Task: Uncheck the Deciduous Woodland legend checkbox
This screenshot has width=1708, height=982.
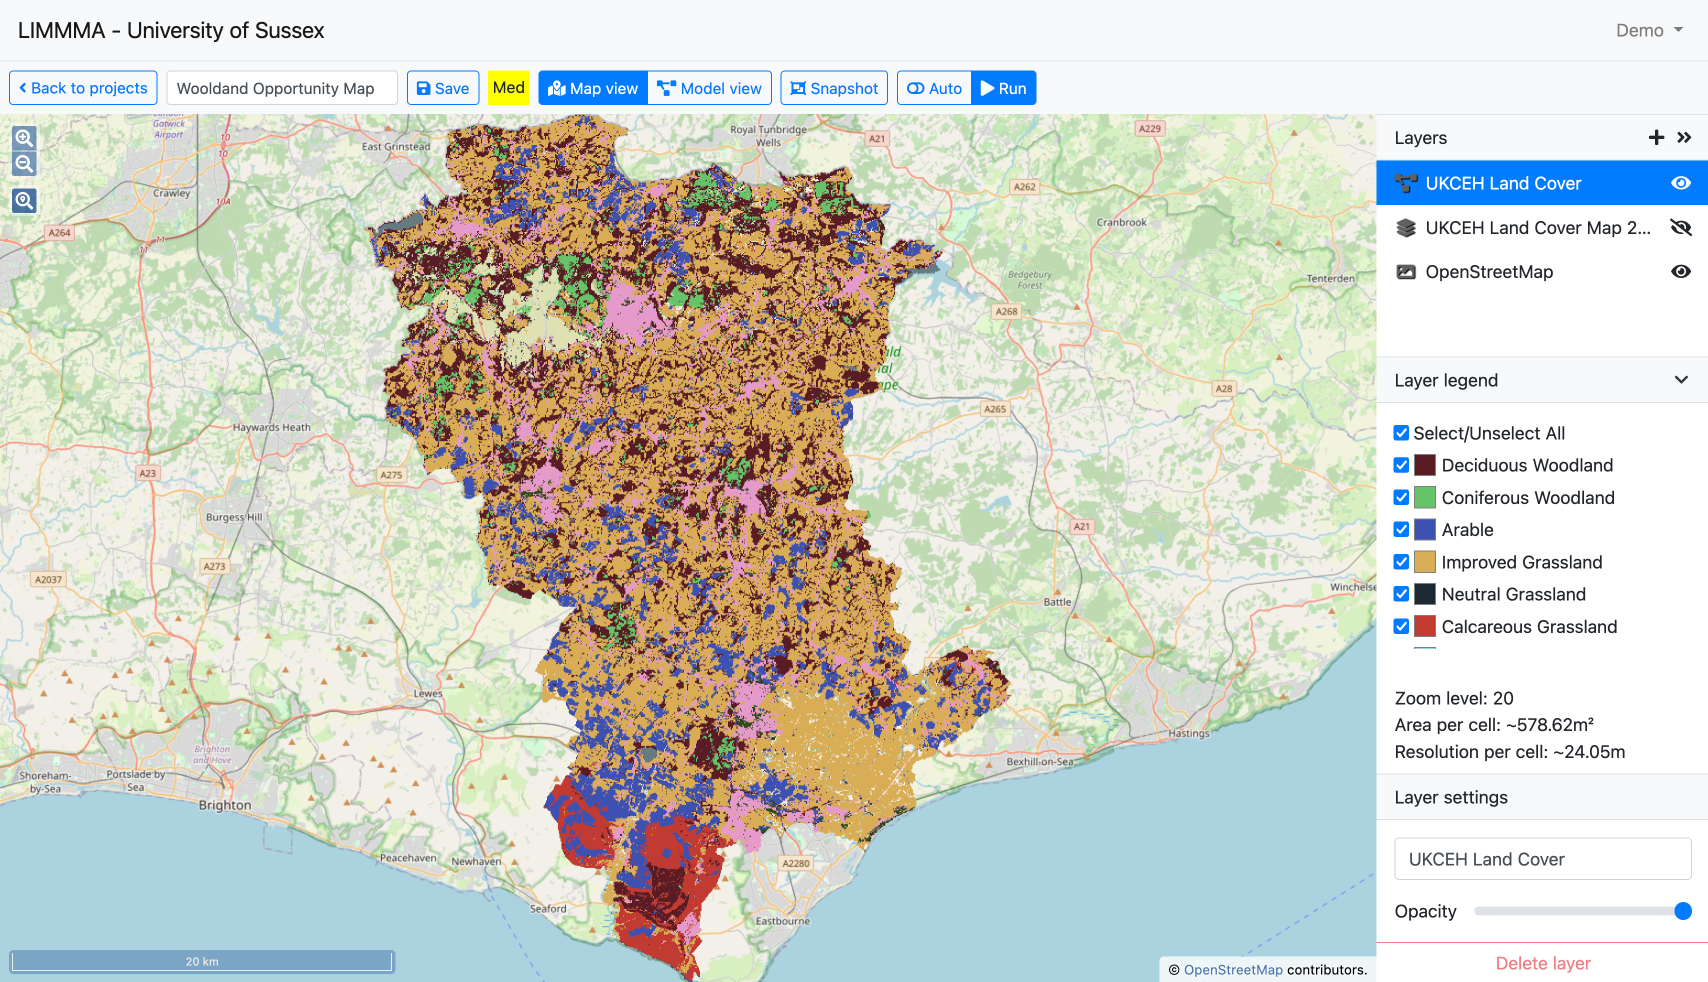Action: click(1401, 465)
